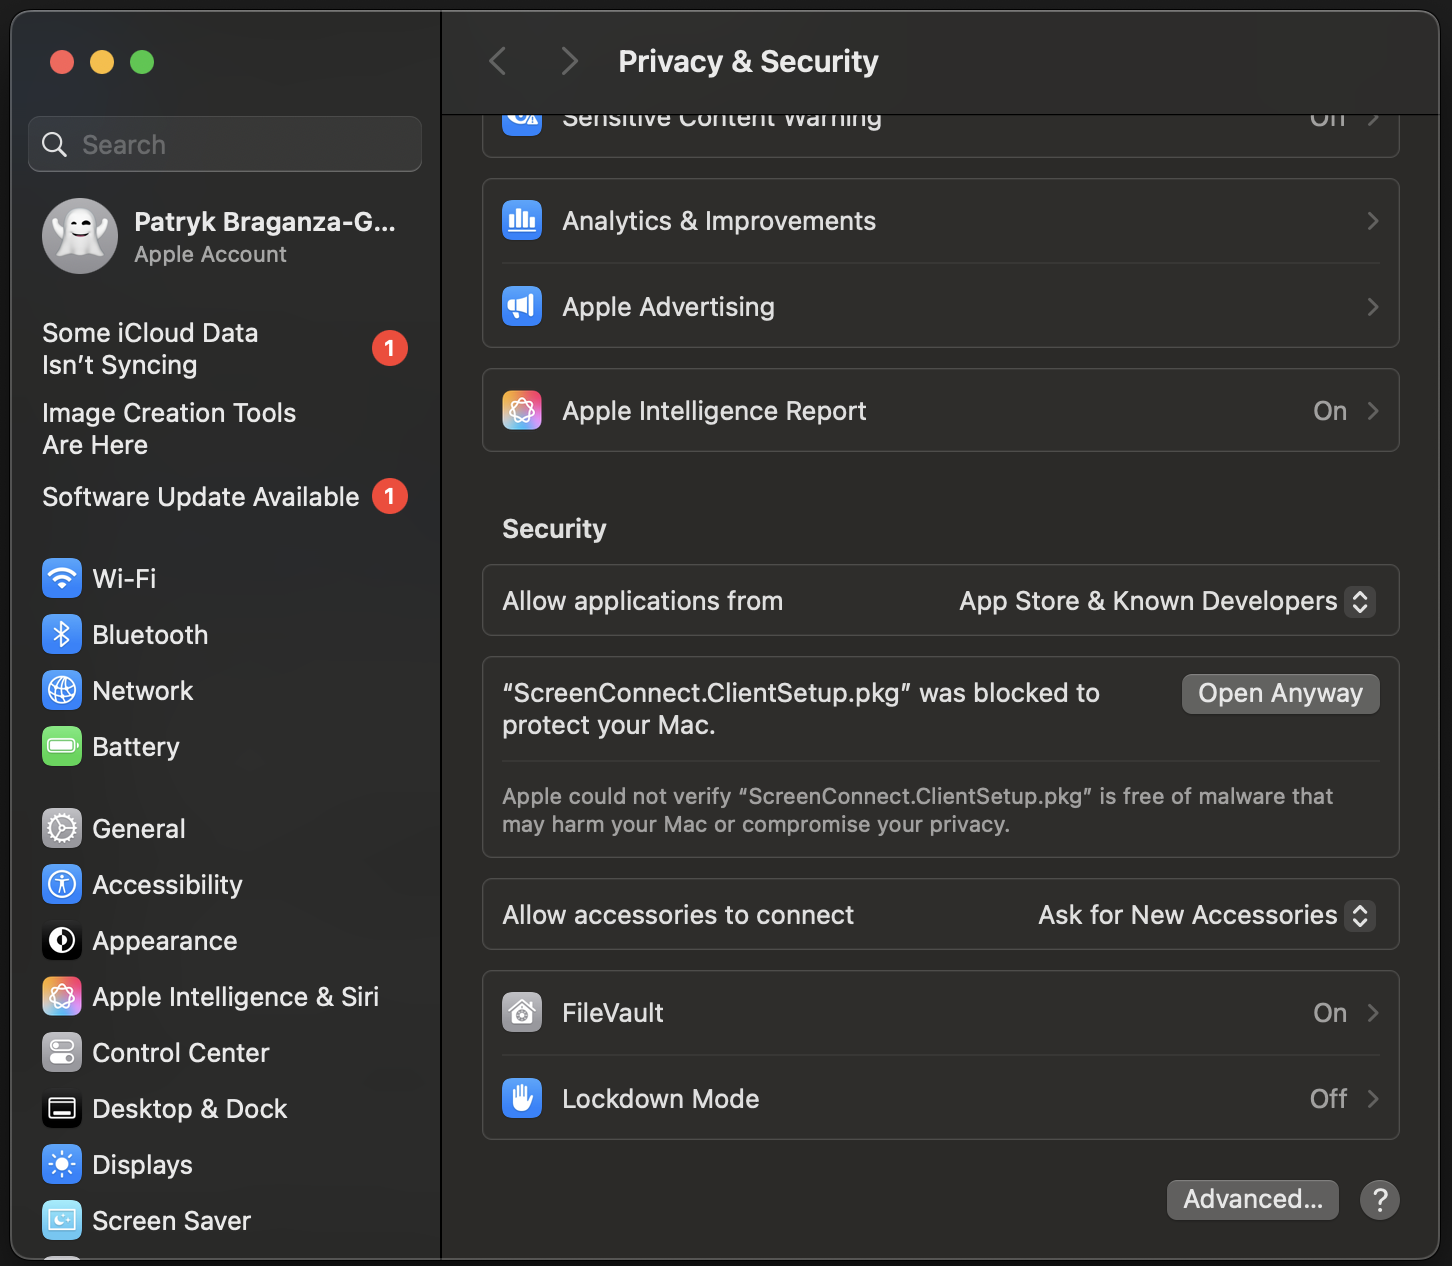Image resolution: width=1452 pixels, height=1266 pixels.
Task: Click the Apple Advertising label
Action: [668, 307]
